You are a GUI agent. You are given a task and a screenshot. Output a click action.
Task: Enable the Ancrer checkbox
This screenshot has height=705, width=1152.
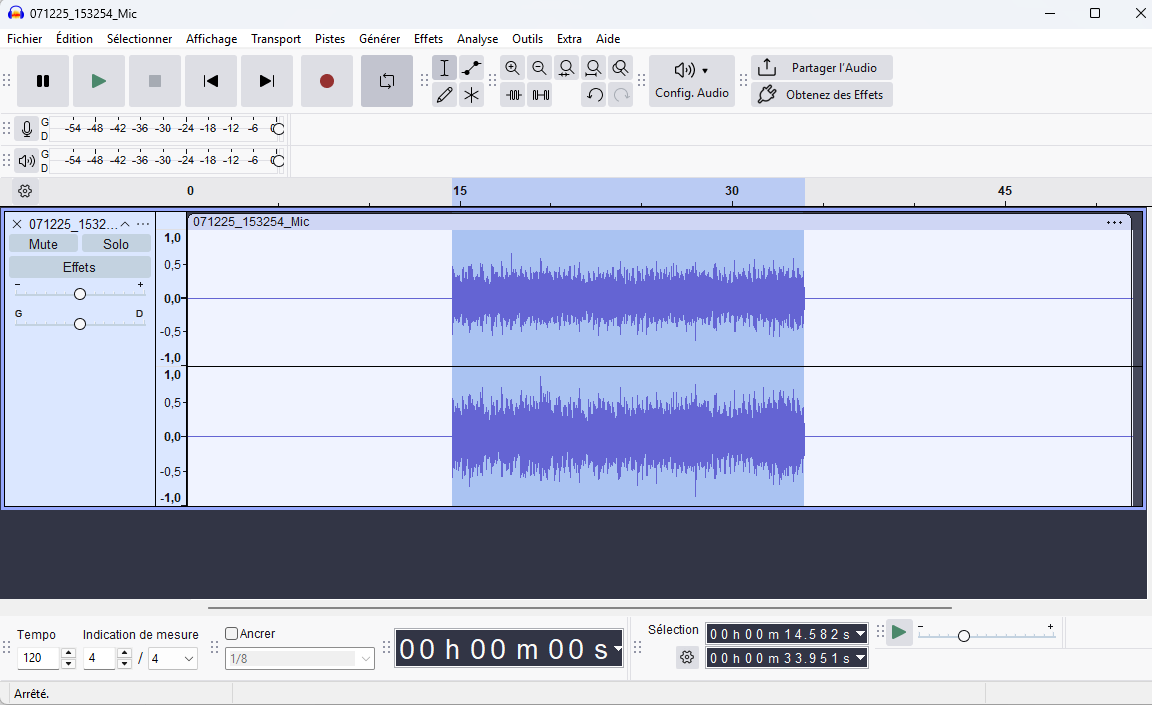pyautogui.click(x=232, y=633)
